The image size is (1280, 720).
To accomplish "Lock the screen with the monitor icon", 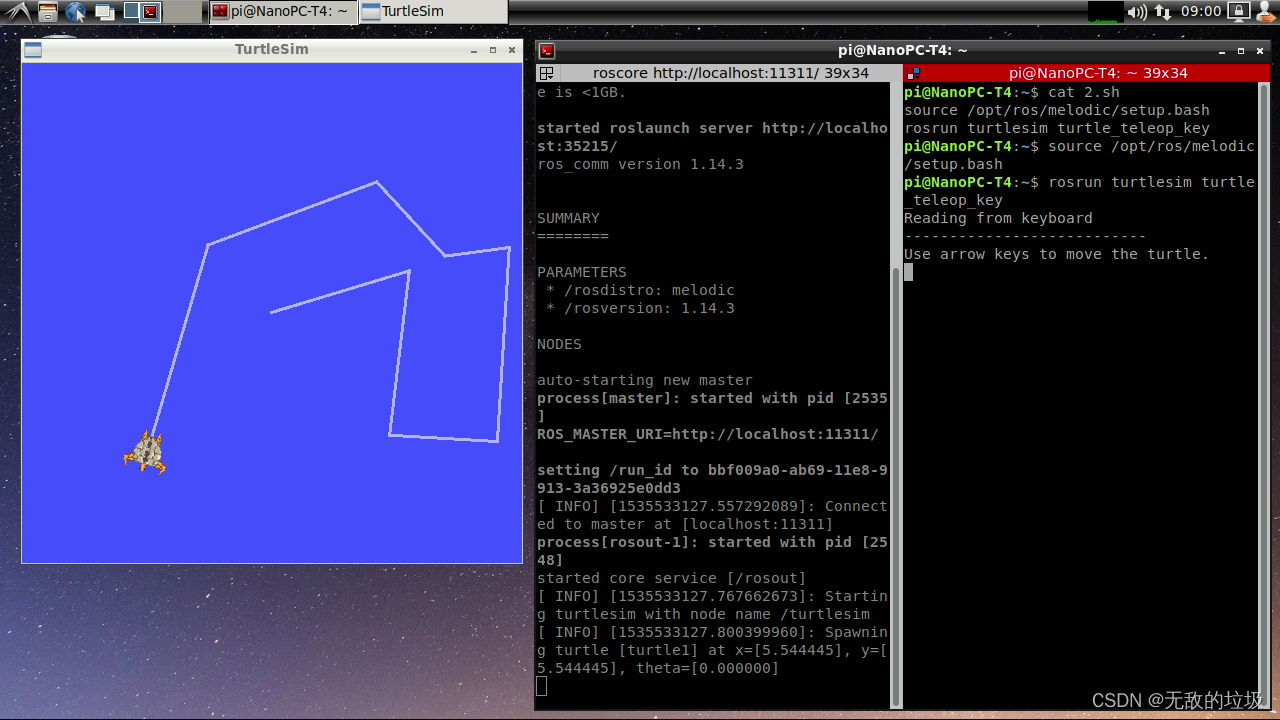I will (1238, 12).
